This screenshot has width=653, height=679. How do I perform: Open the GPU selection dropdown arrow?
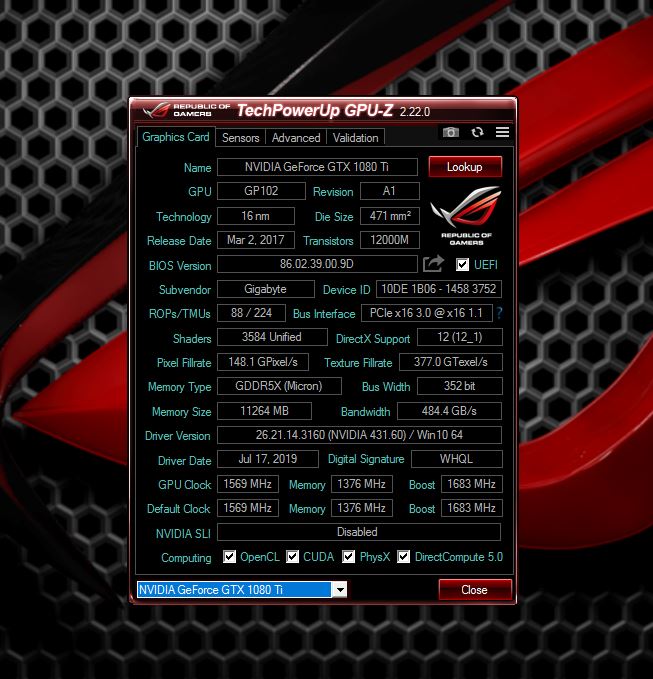click(x=340, y=589)
